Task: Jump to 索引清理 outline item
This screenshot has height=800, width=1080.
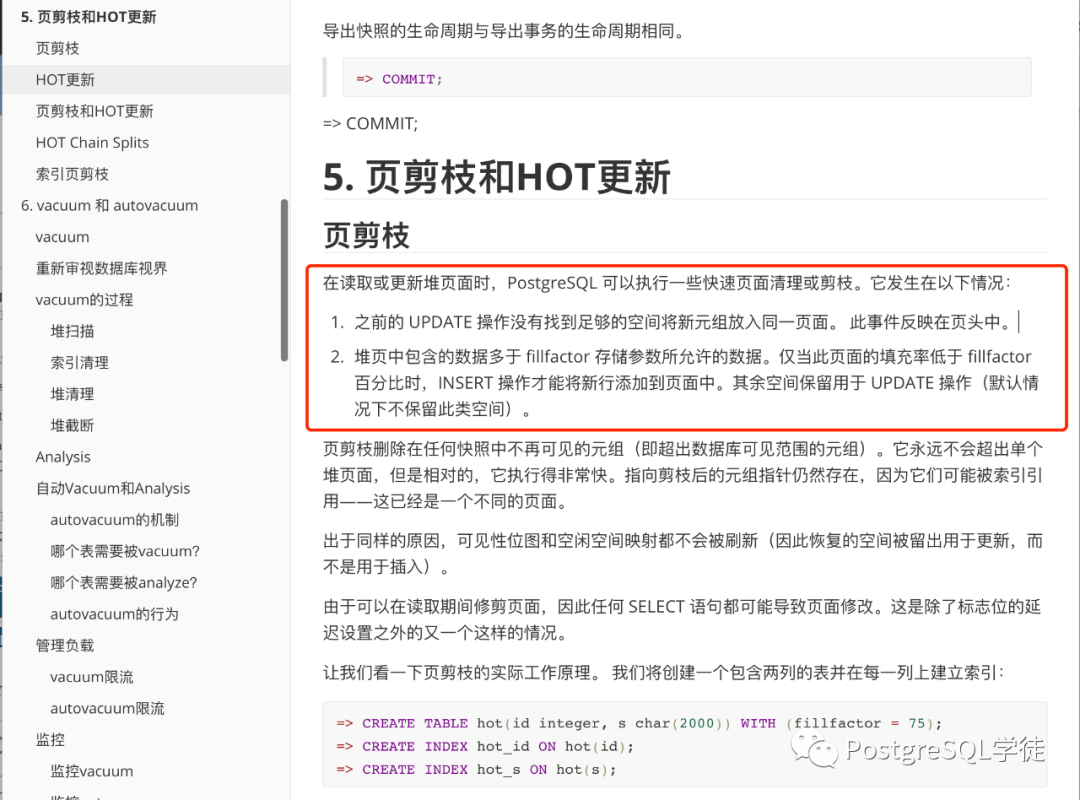Action: (x=80, y=362)
